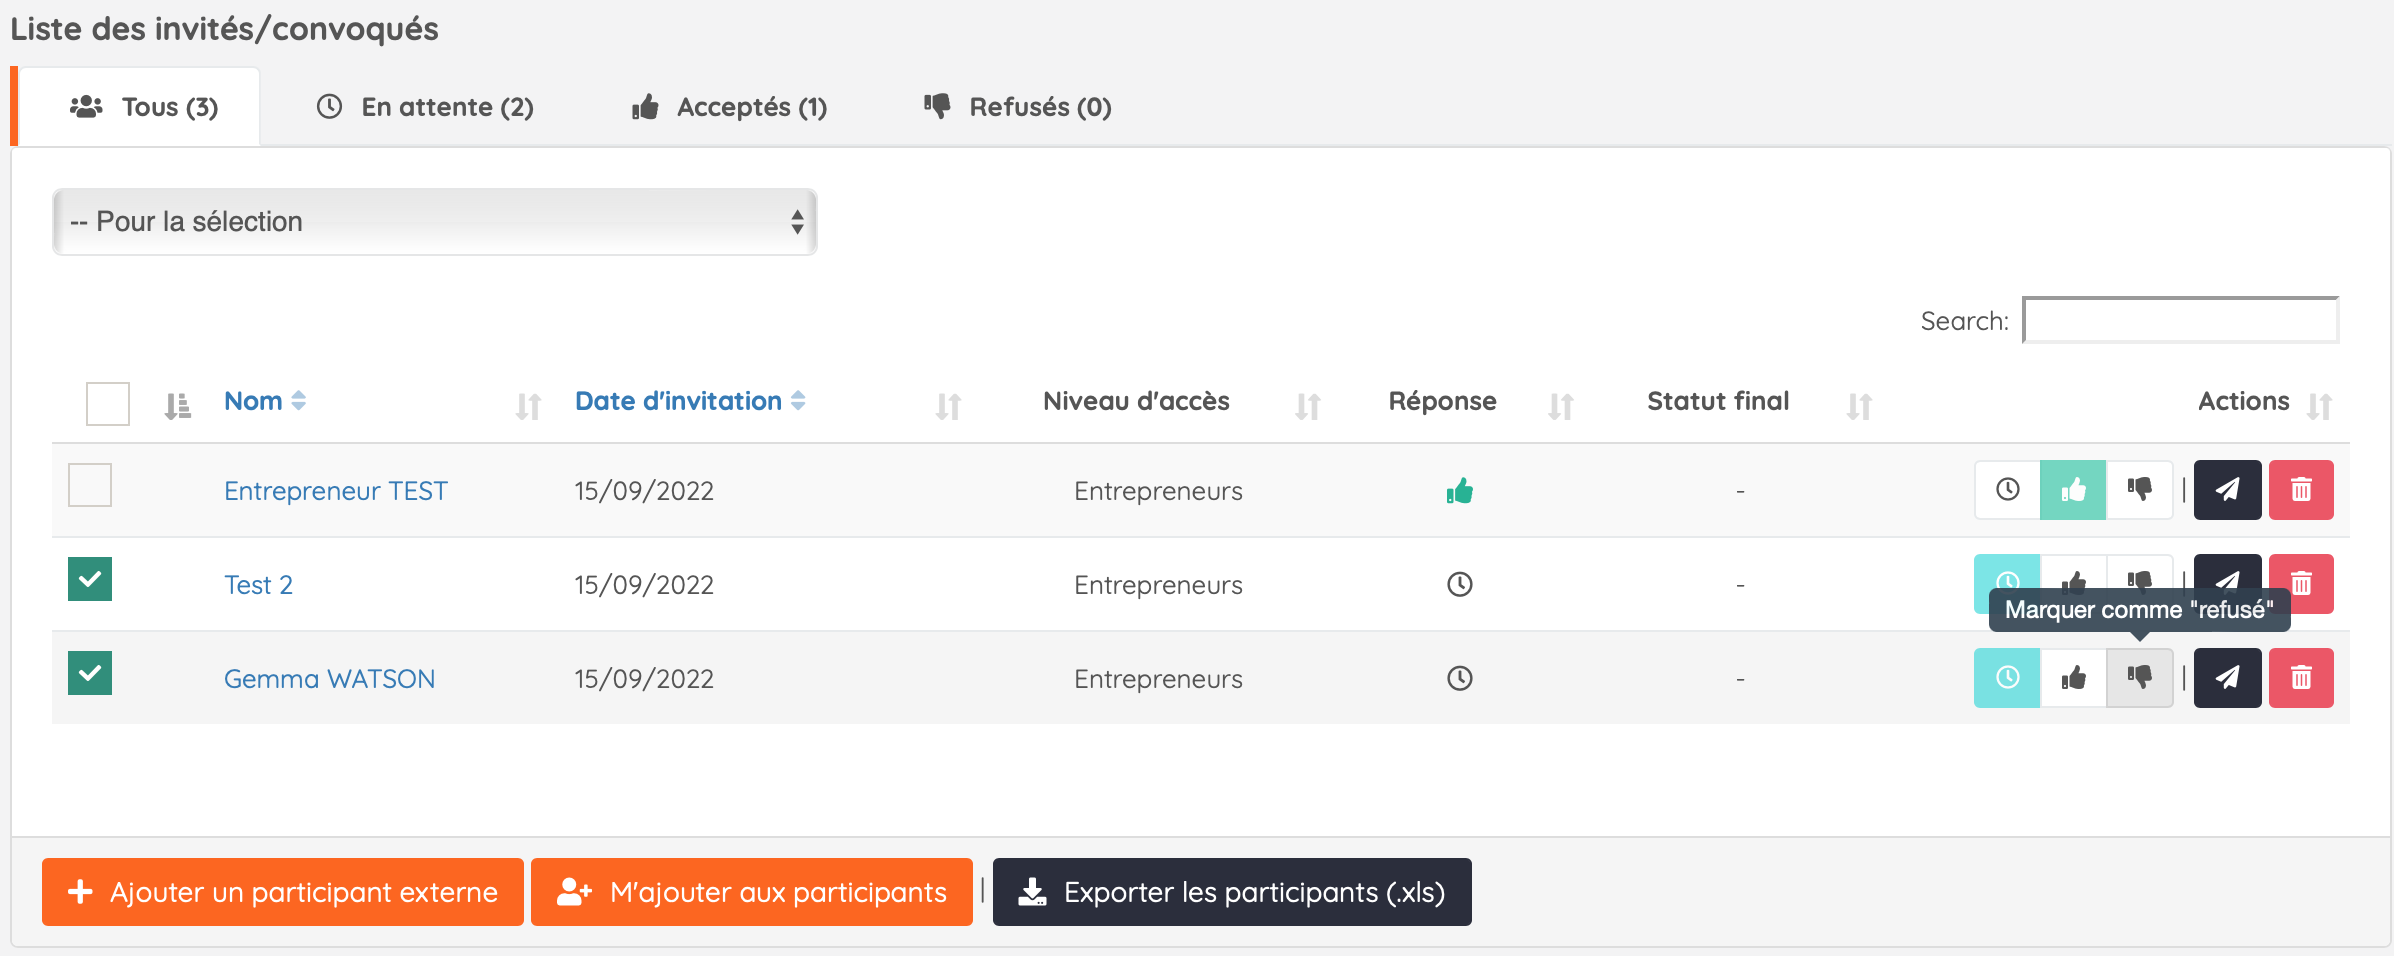Open Entrepreneur TEST profile link
Screen dimensions: 2394x956
336,491
